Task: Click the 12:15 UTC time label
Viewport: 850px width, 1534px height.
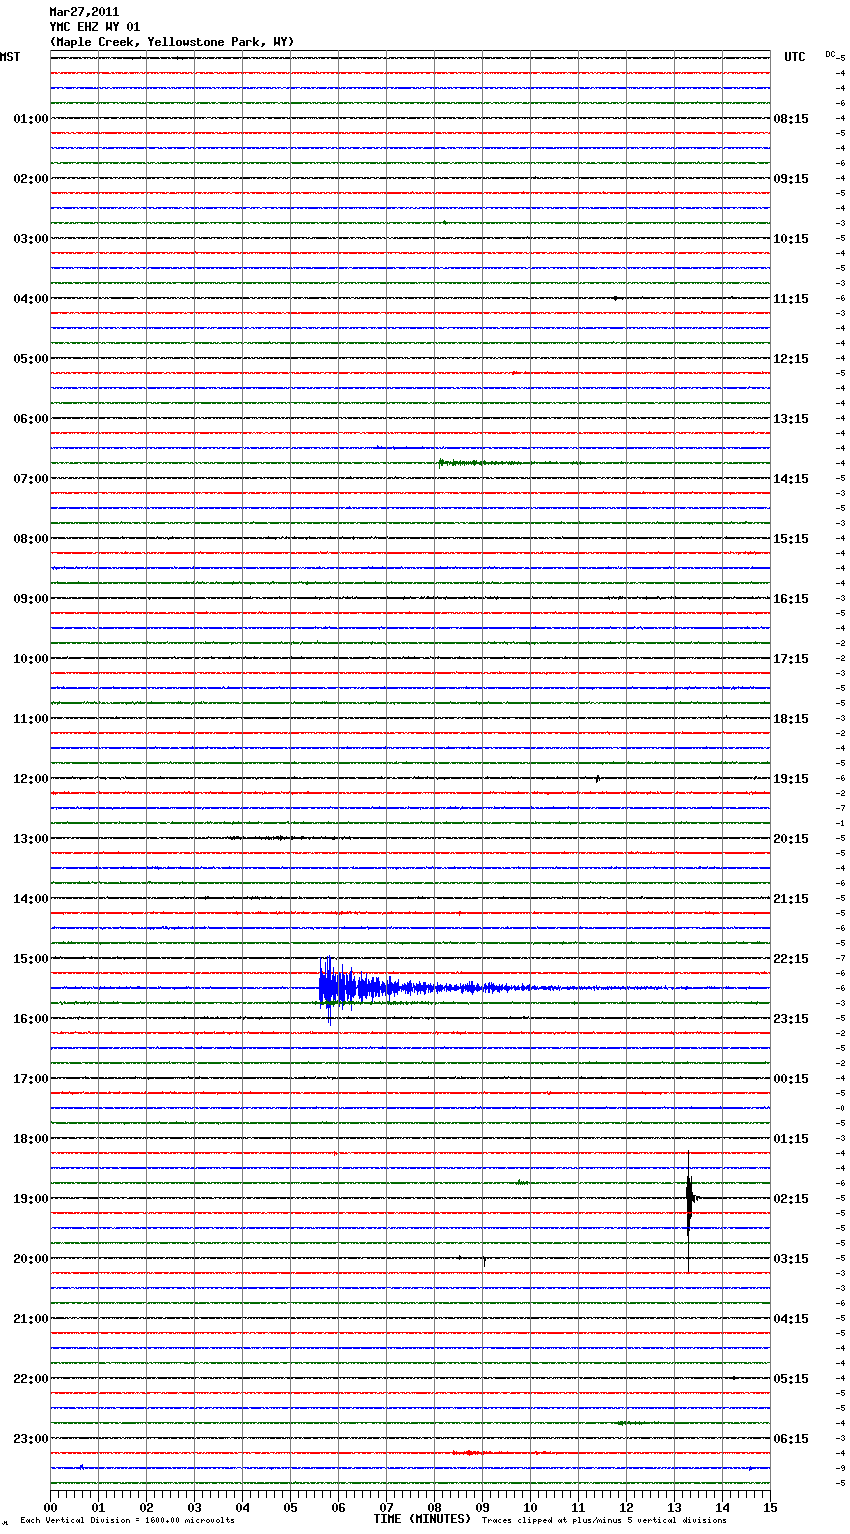Action: pos(791,359)
